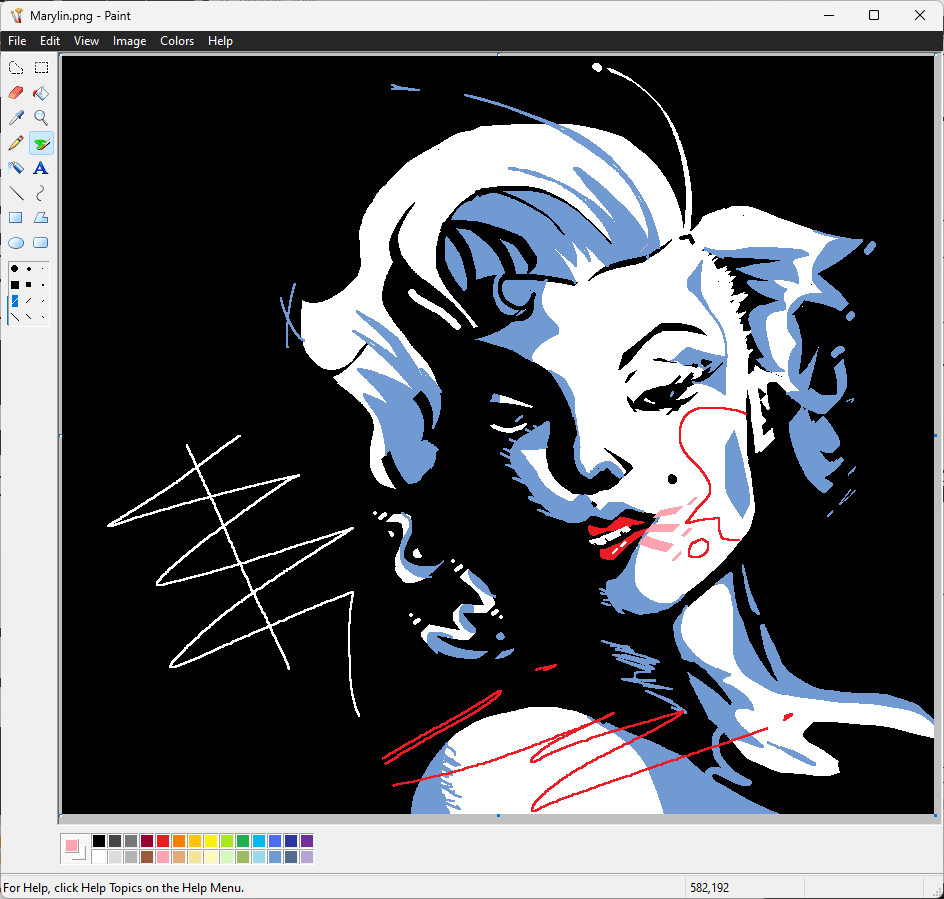Viewport: 944px width, 899px height.
Task: Activate the Fill With Color bucket
Action: [41, 93]
